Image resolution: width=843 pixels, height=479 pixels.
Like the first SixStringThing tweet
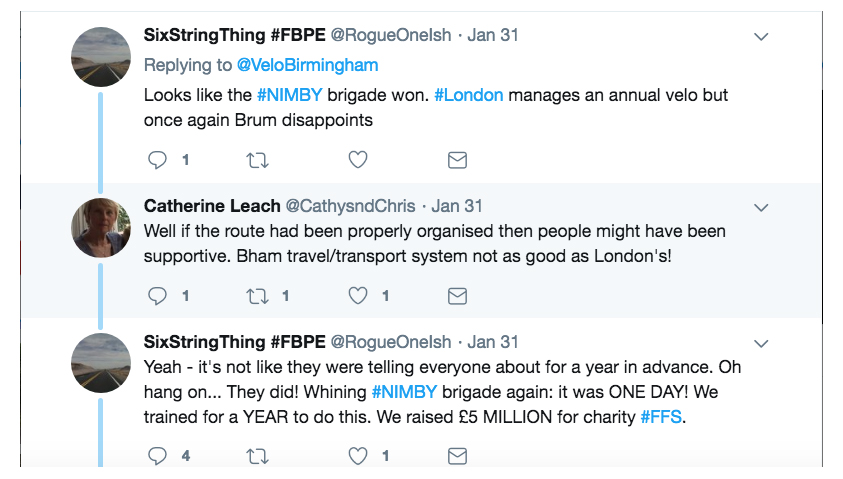click(x=357, y=159)
